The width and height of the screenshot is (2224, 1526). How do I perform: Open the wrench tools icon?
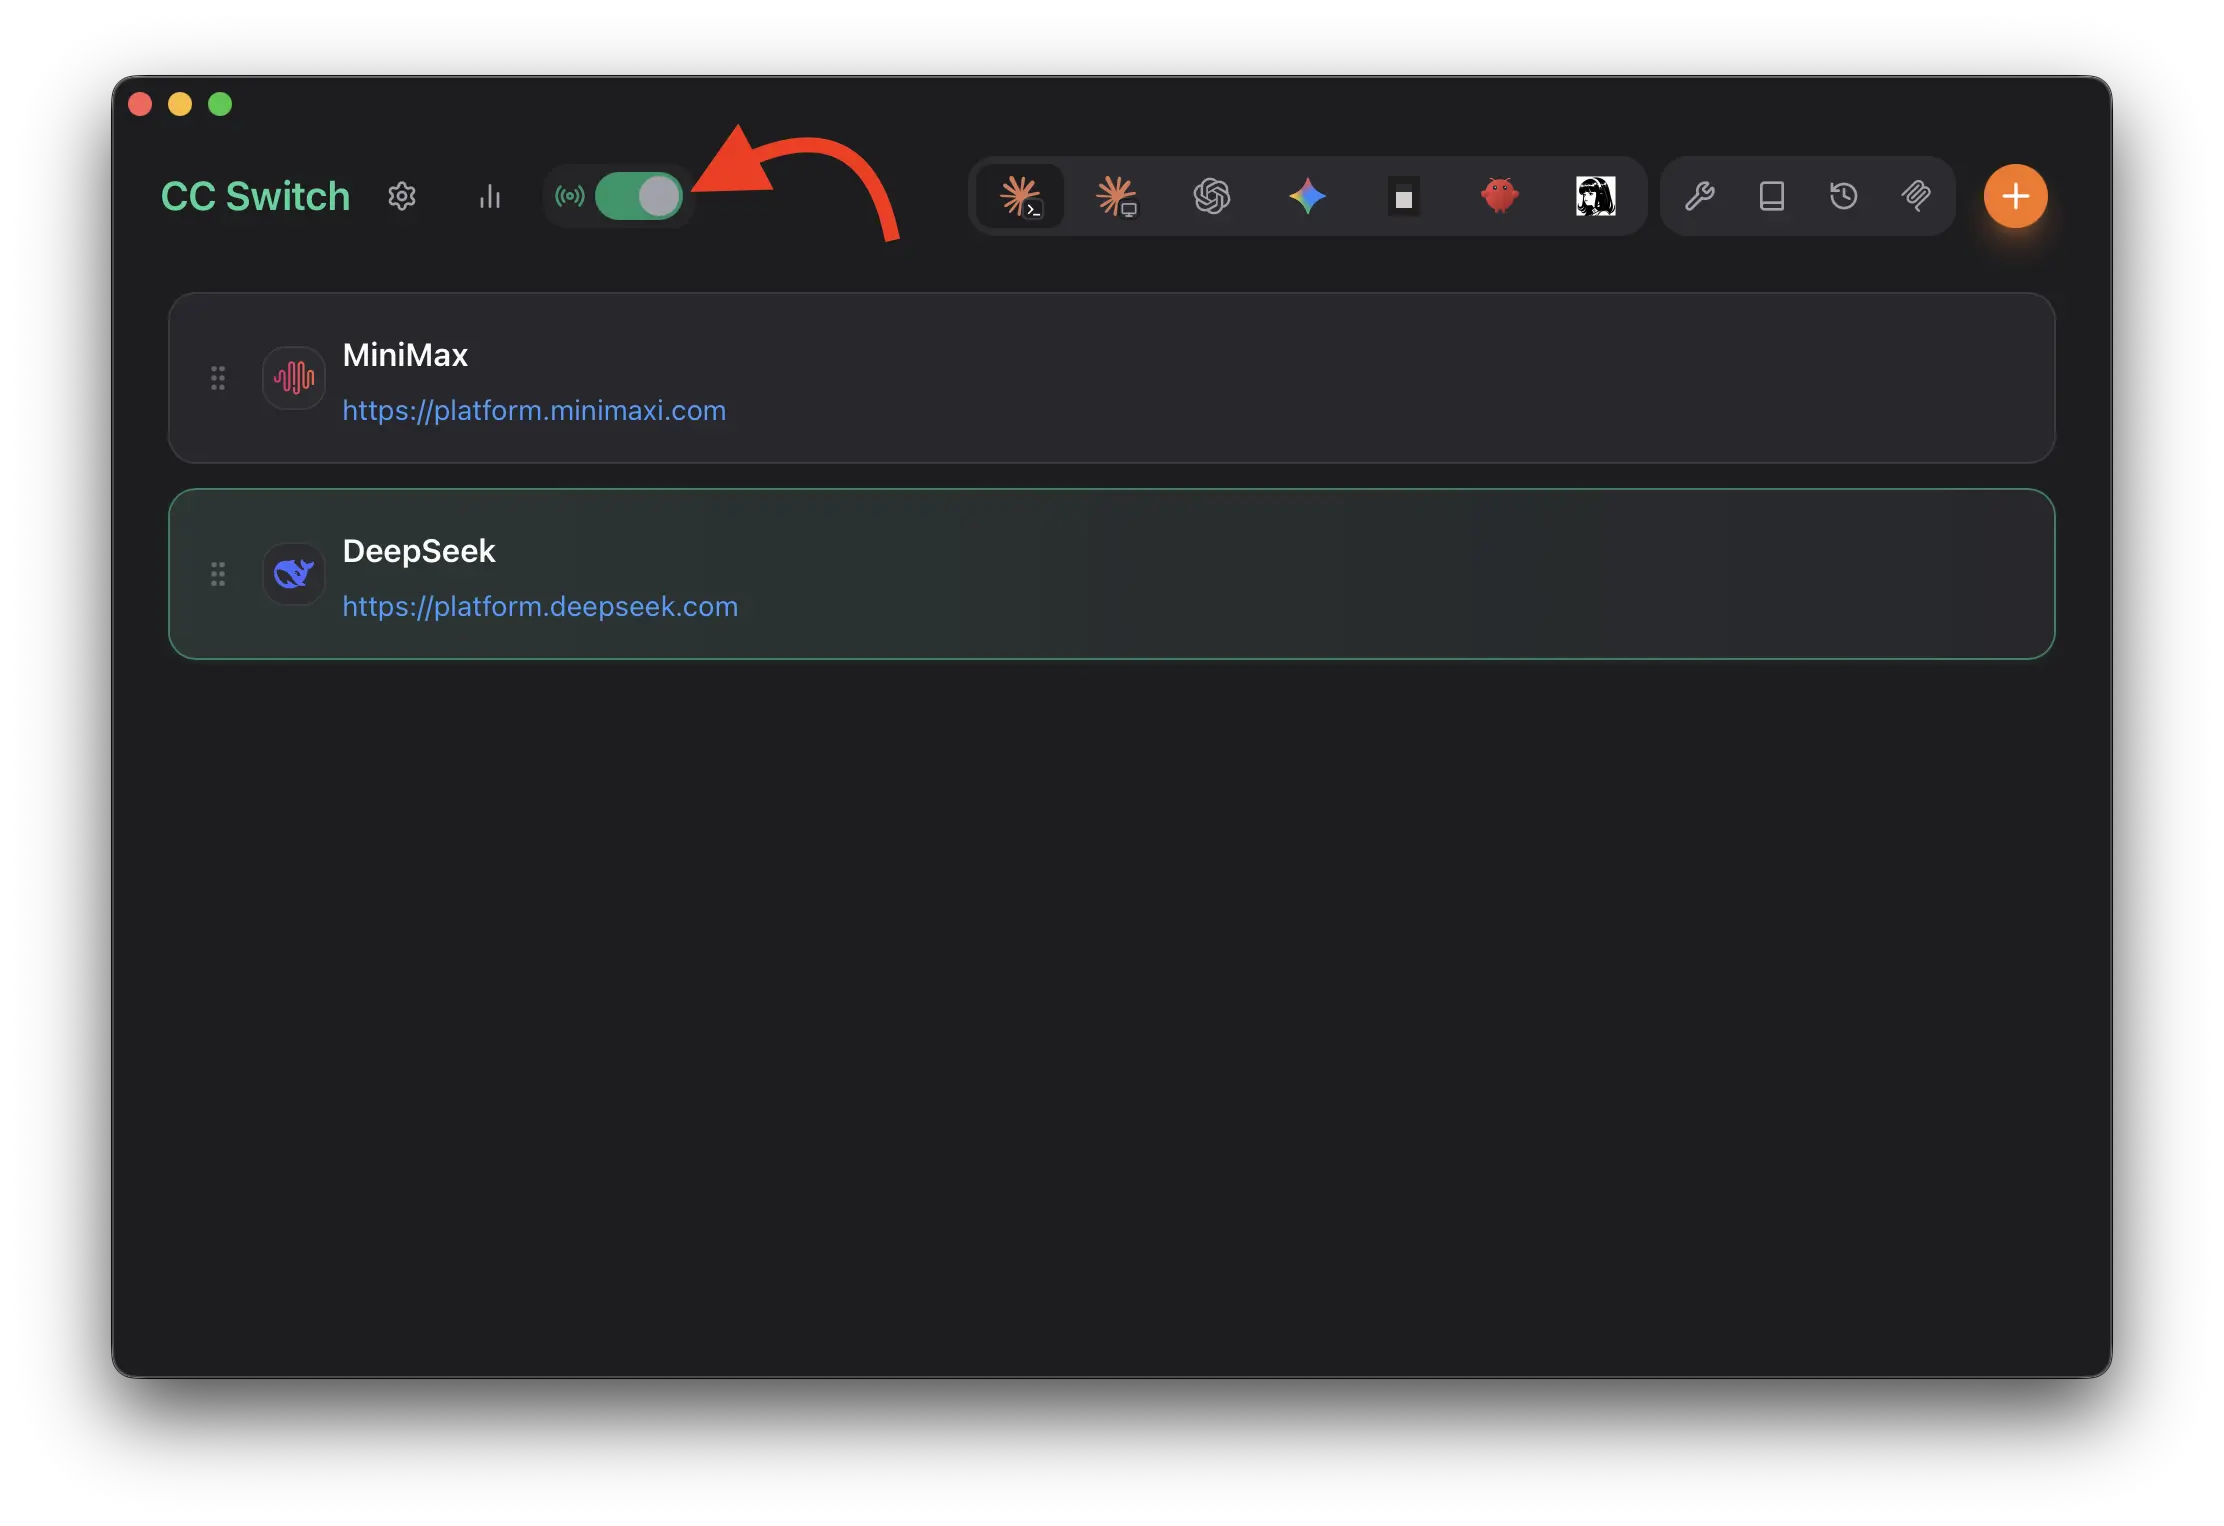(1699, 196)
